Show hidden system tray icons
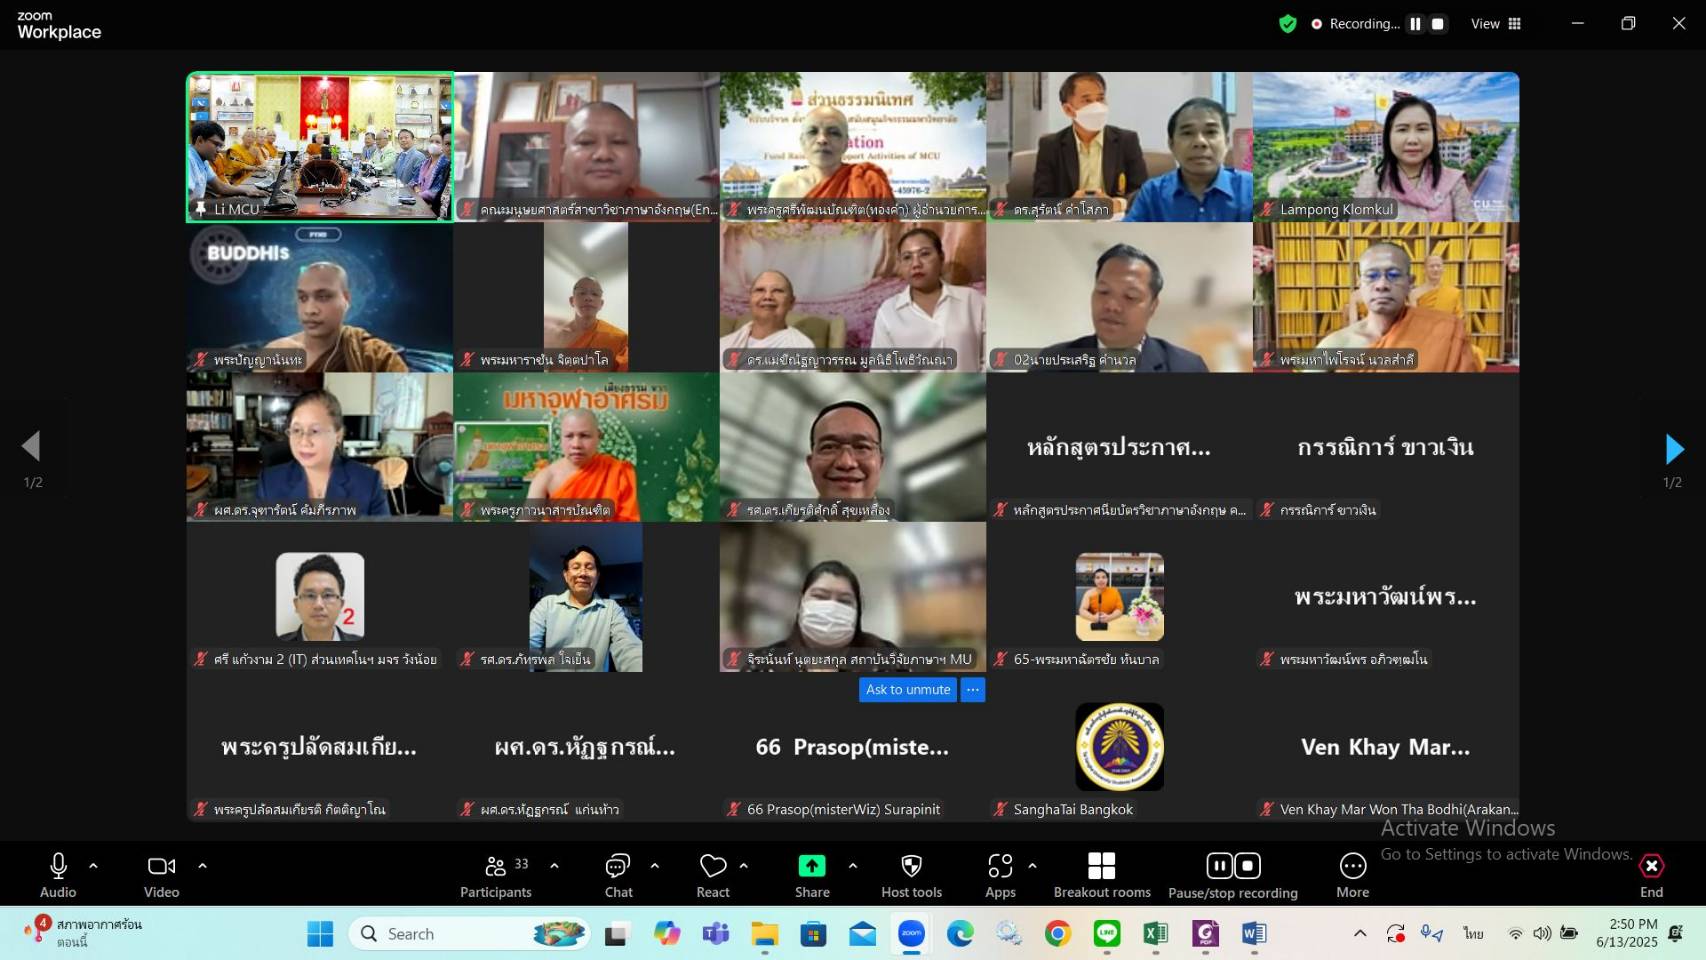Image resolution: width=1706 pixels, height=960 pixels. pos(1360,934)
